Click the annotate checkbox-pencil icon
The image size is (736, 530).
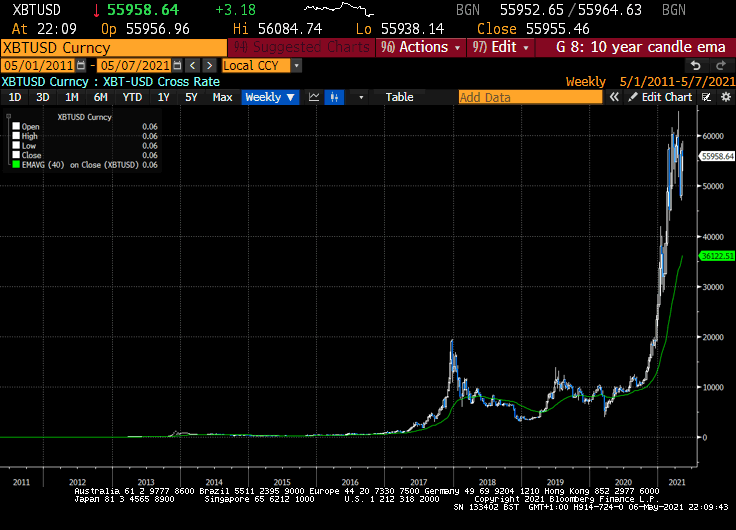click(707, 97)
